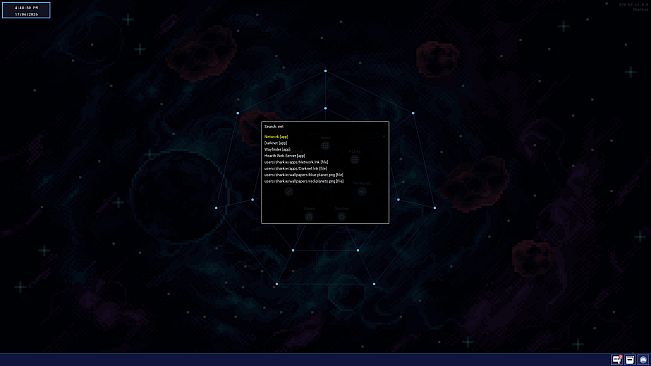Click the round globe icon in taskbar
Screen dimensions: 651x366
coord(643,359)
